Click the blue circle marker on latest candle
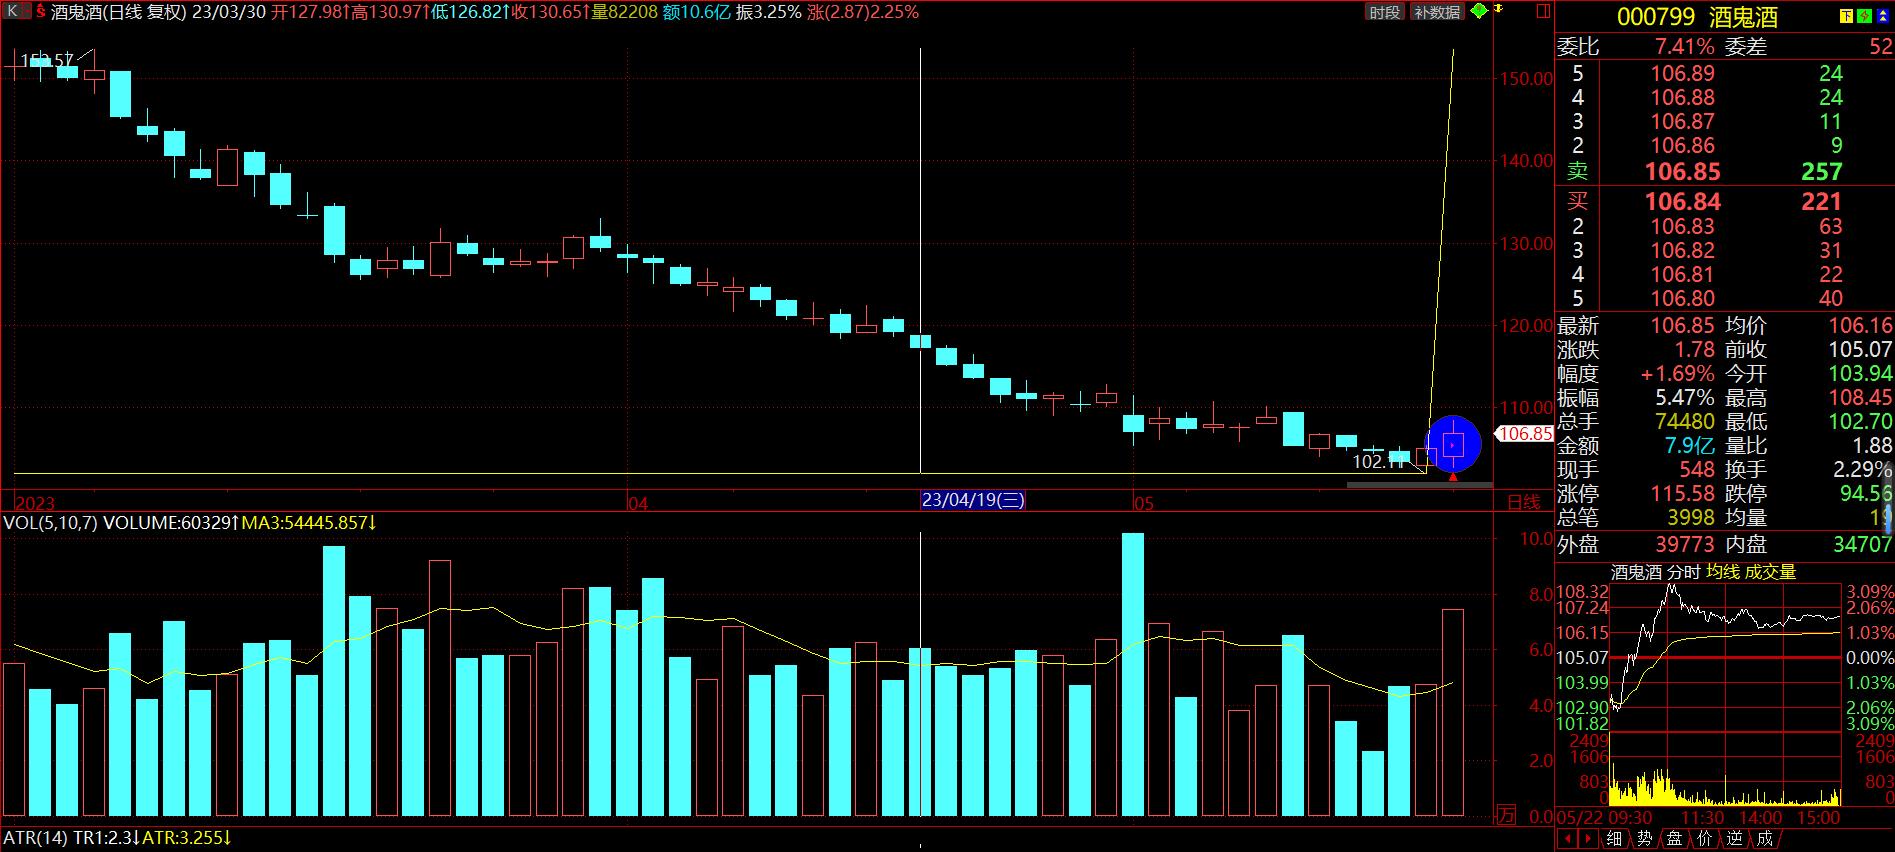Viewport: 1895px width, 852px height. [x=1453, y=444]
